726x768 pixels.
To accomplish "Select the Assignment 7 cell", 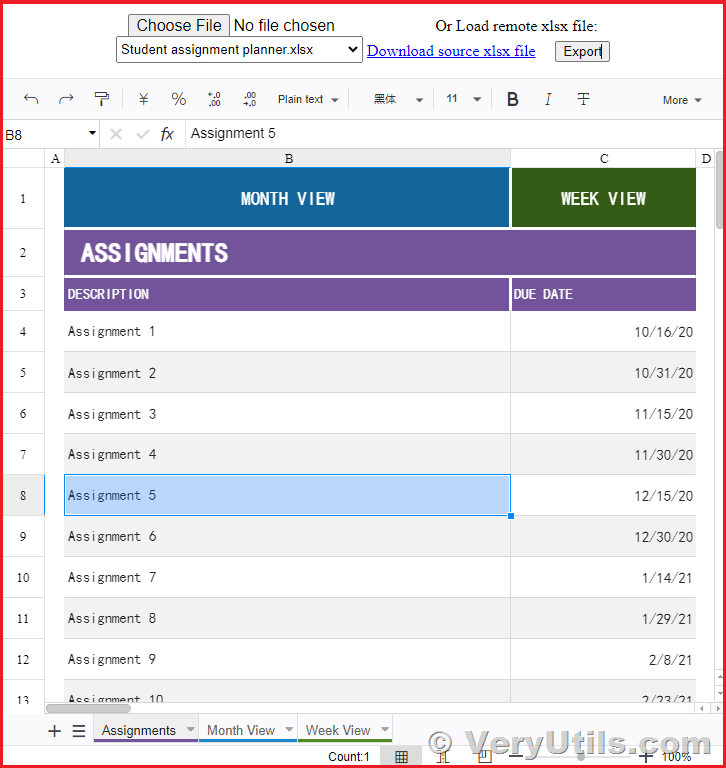I will [x=287, y=577].
